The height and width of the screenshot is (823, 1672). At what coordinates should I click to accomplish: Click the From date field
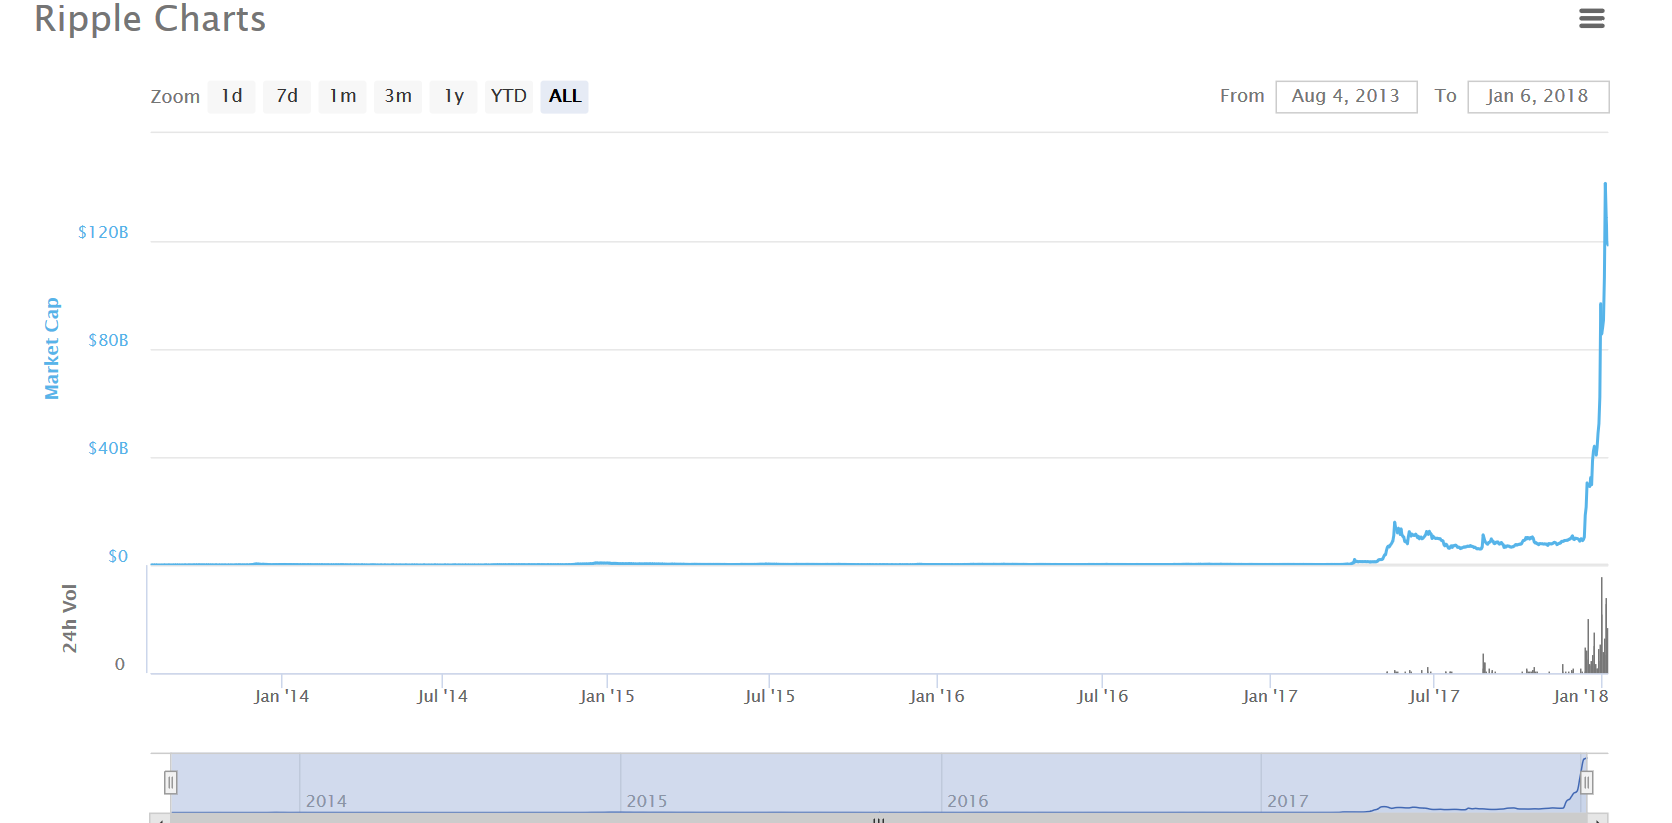(x=1345, y=96)
